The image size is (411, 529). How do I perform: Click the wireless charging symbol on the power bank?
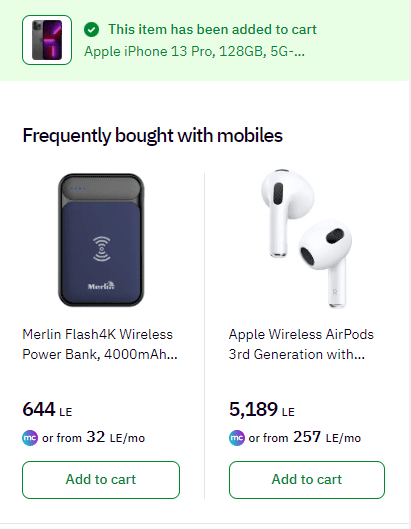(x=102, y=249)
